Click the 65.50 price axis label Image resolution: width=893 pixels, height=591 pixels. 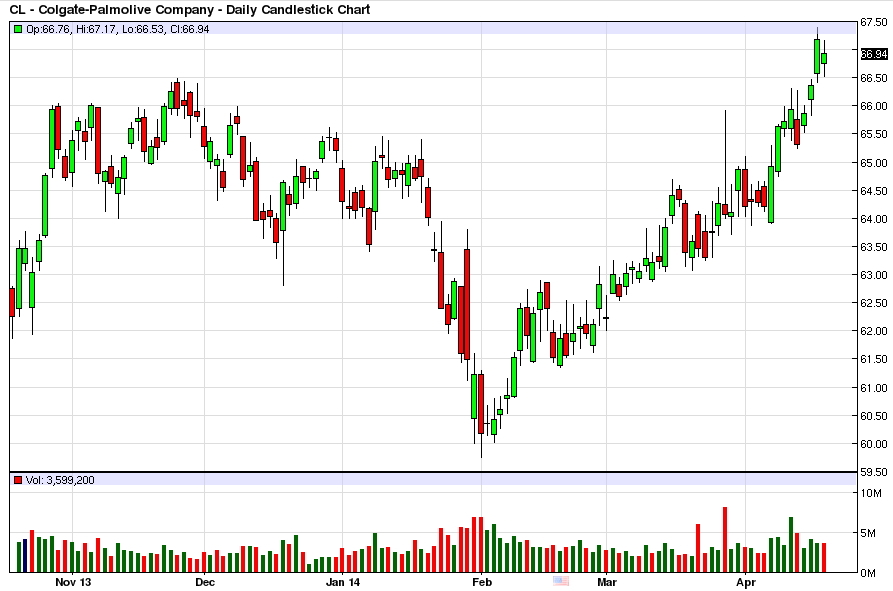tap(874, 134)
